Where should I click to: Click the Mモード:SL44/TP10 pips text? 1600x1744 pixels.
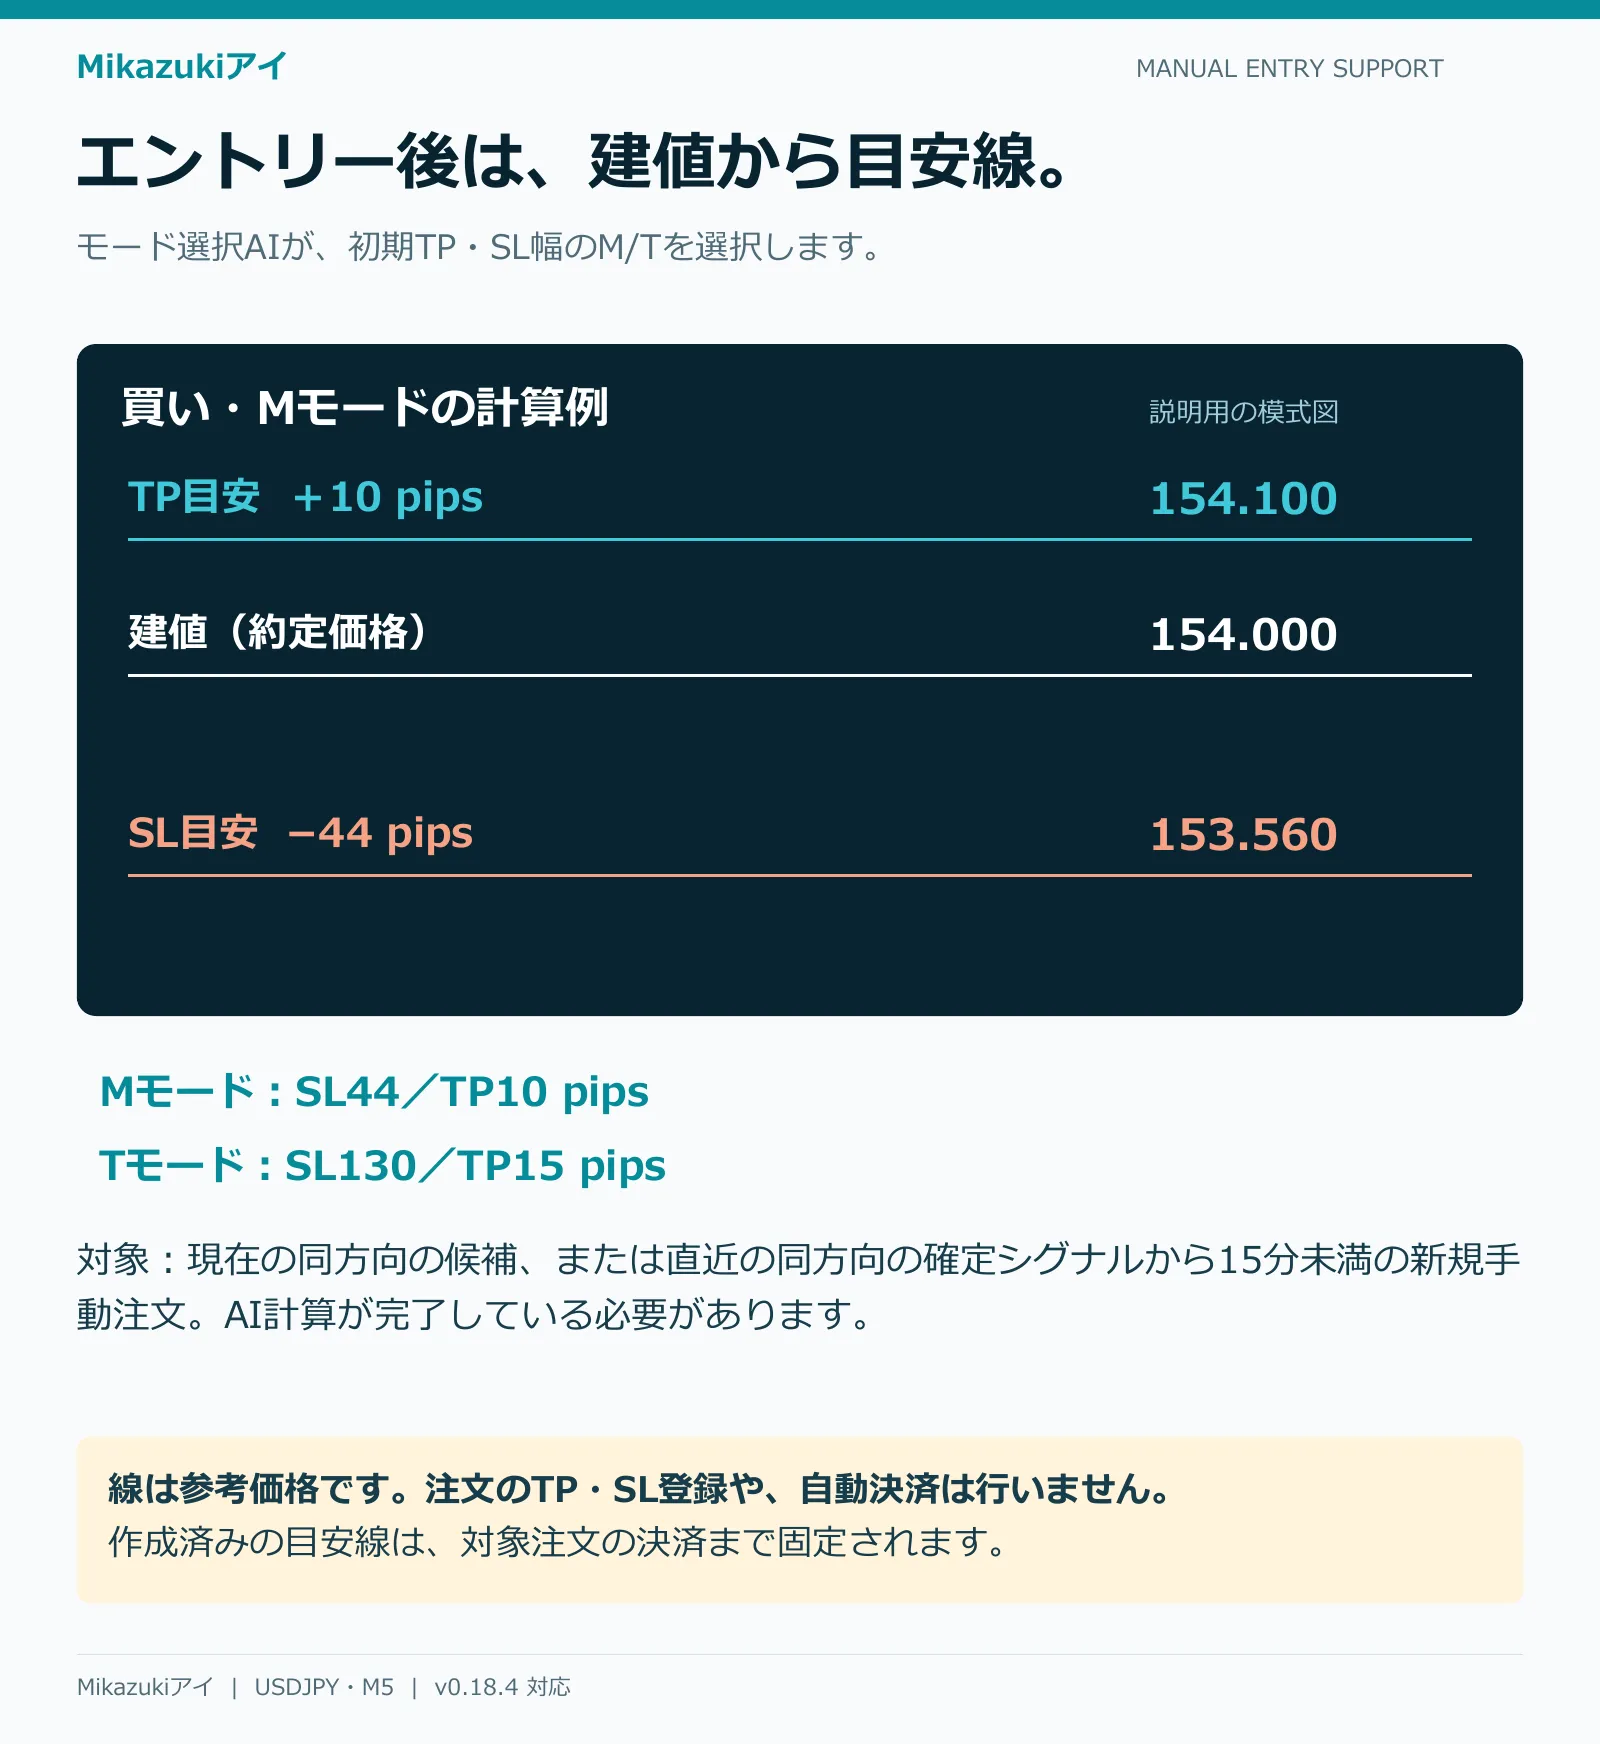click(x=375, y=1092)
